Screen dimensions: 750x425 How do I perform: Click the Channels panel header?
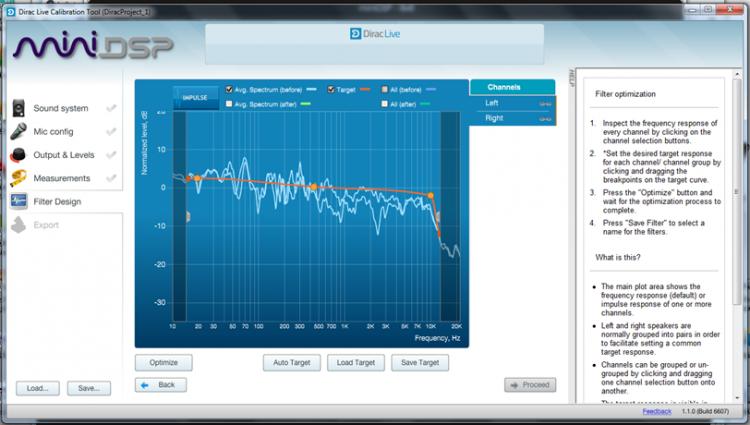(513, 87)
